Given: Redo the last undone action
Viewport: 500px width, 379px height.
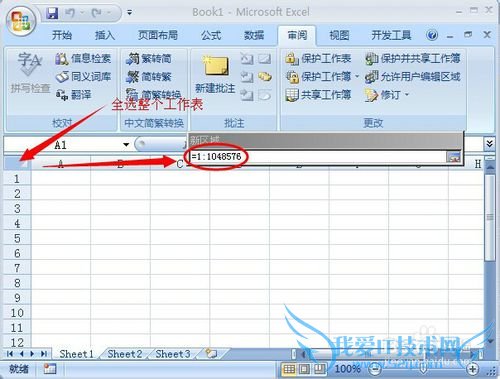Looking at the screenshot, I should click(96, 13).
